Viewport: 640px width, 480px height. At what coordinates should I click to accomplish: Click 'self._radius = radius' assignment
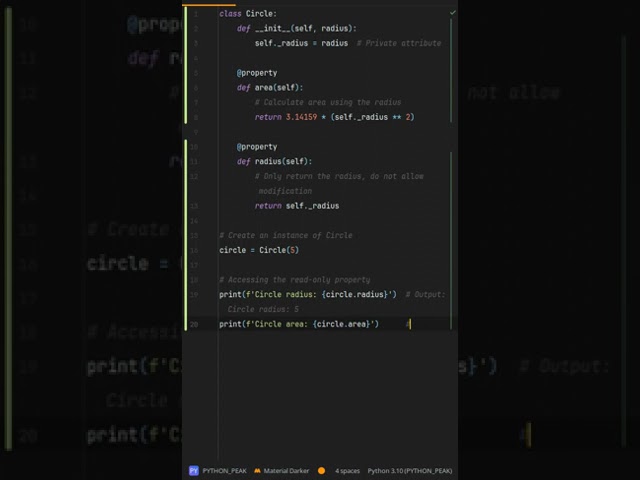302,43
